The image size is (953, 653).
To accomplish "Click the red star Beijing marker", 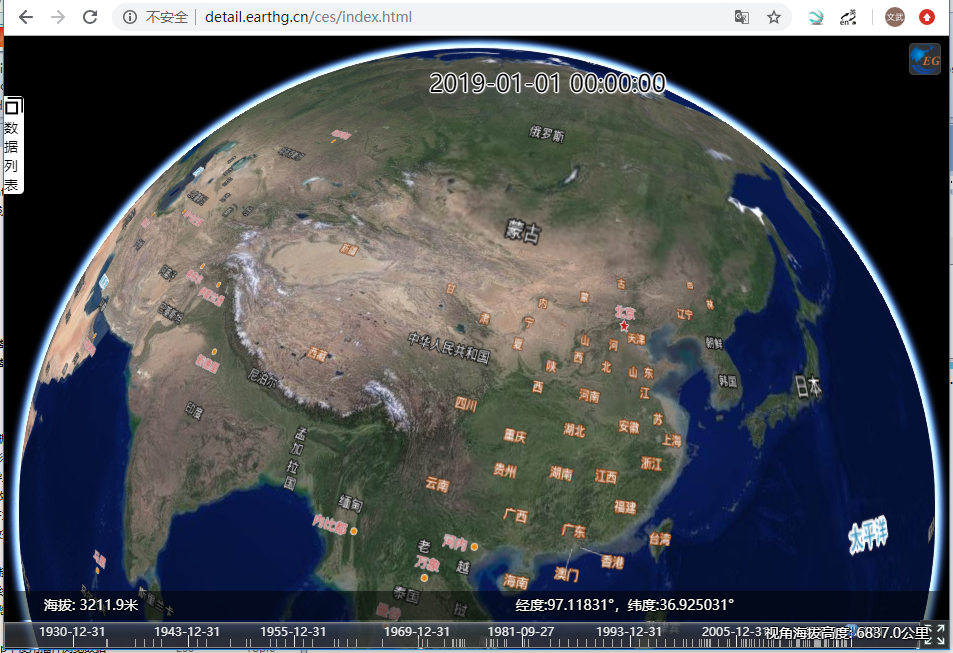I will [x=624, y=326].
